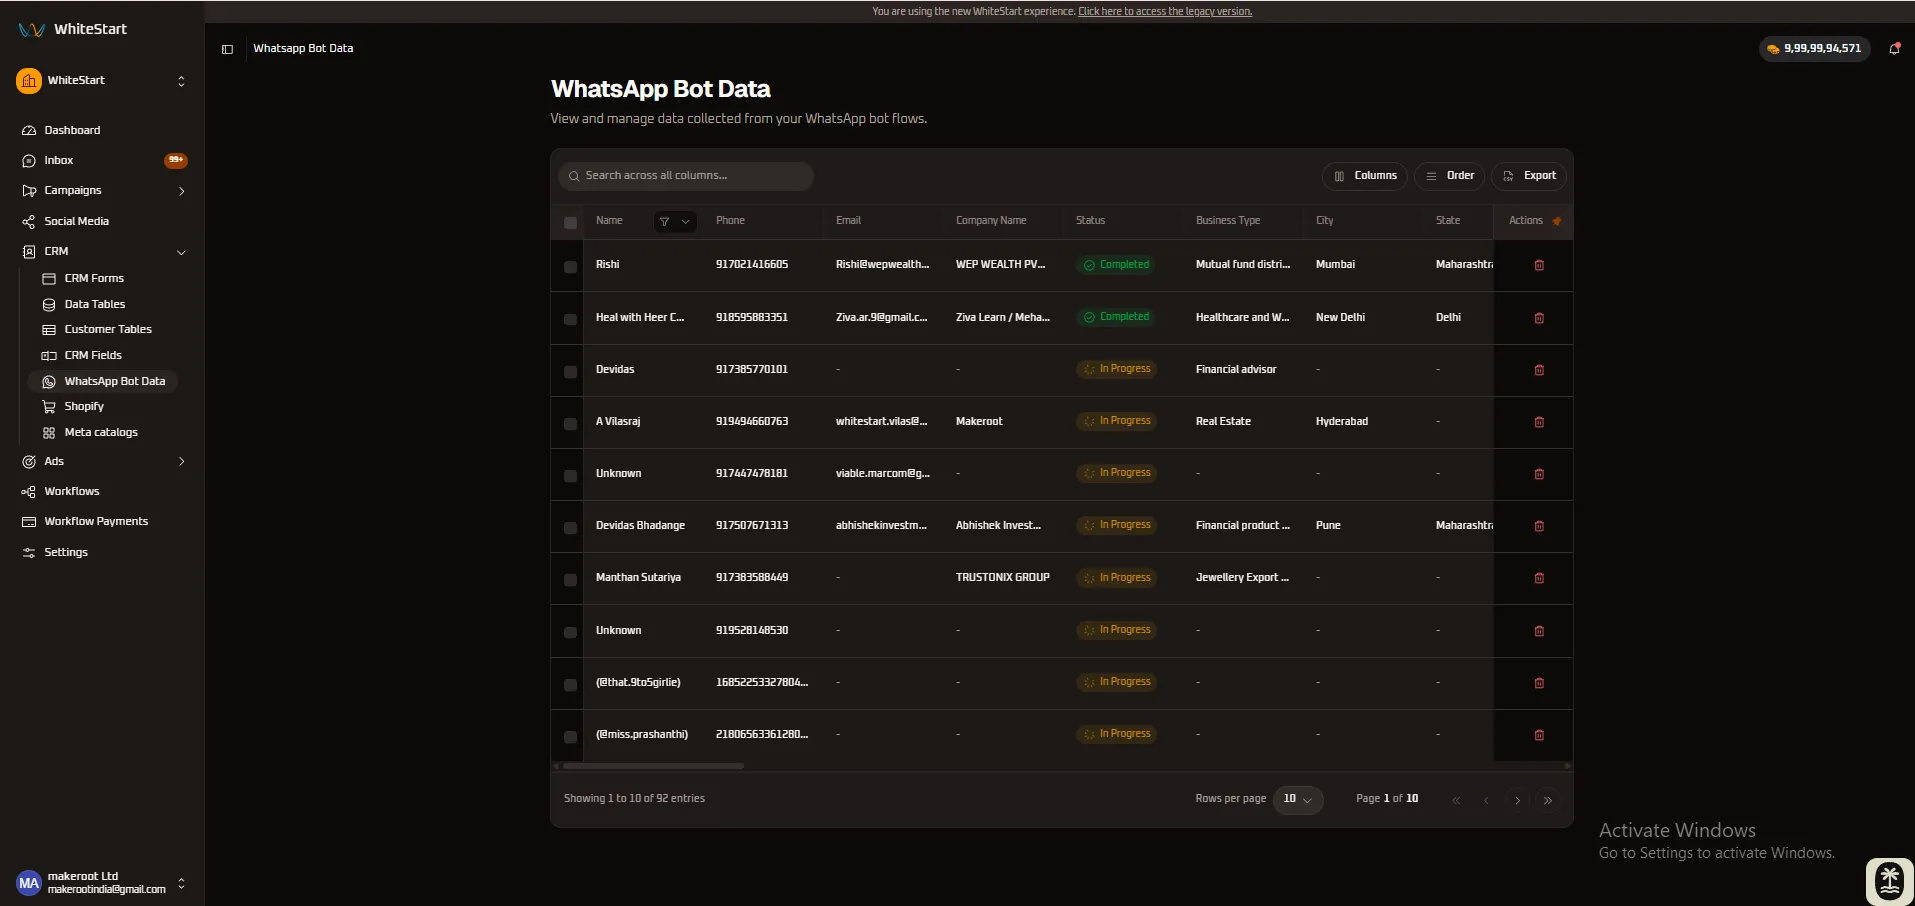1915x906 pixels.
Task: Open Meta catalogs under CRM
Action: pos(102,432)
